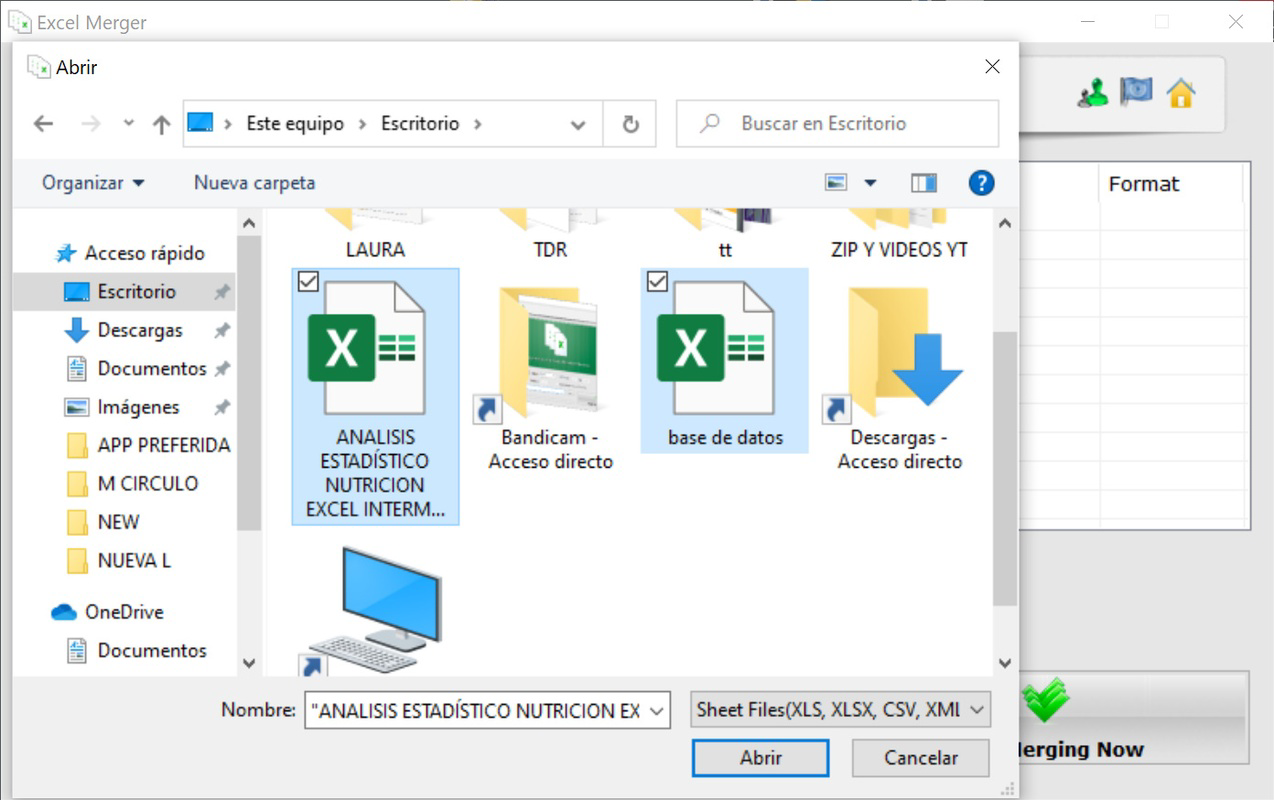The height and width of the screenshot is (800, 1274).
Task: Open the Organizar menu
Action: tap(93, 183)
